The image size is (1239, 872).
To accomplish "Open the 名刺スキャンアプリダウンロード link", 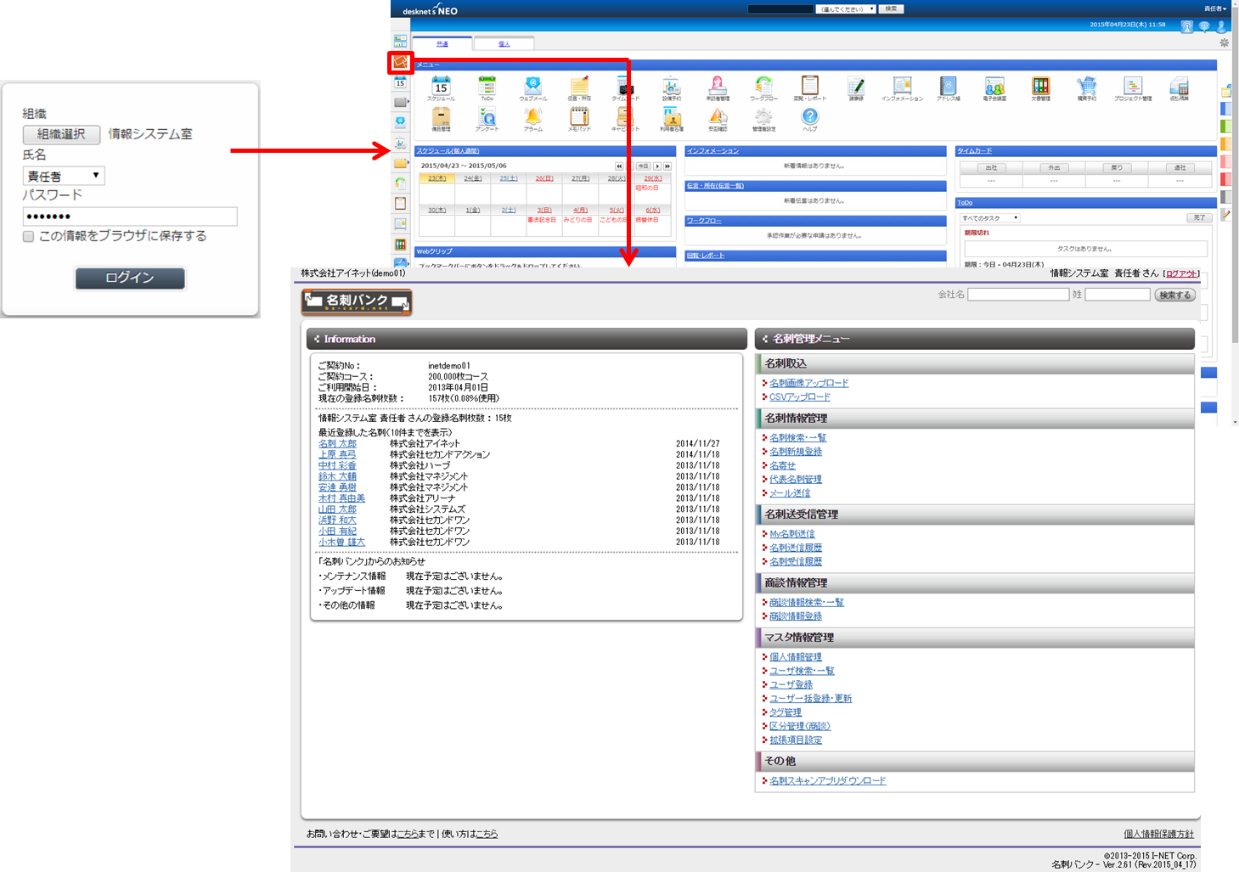I will tap(827, 781).
